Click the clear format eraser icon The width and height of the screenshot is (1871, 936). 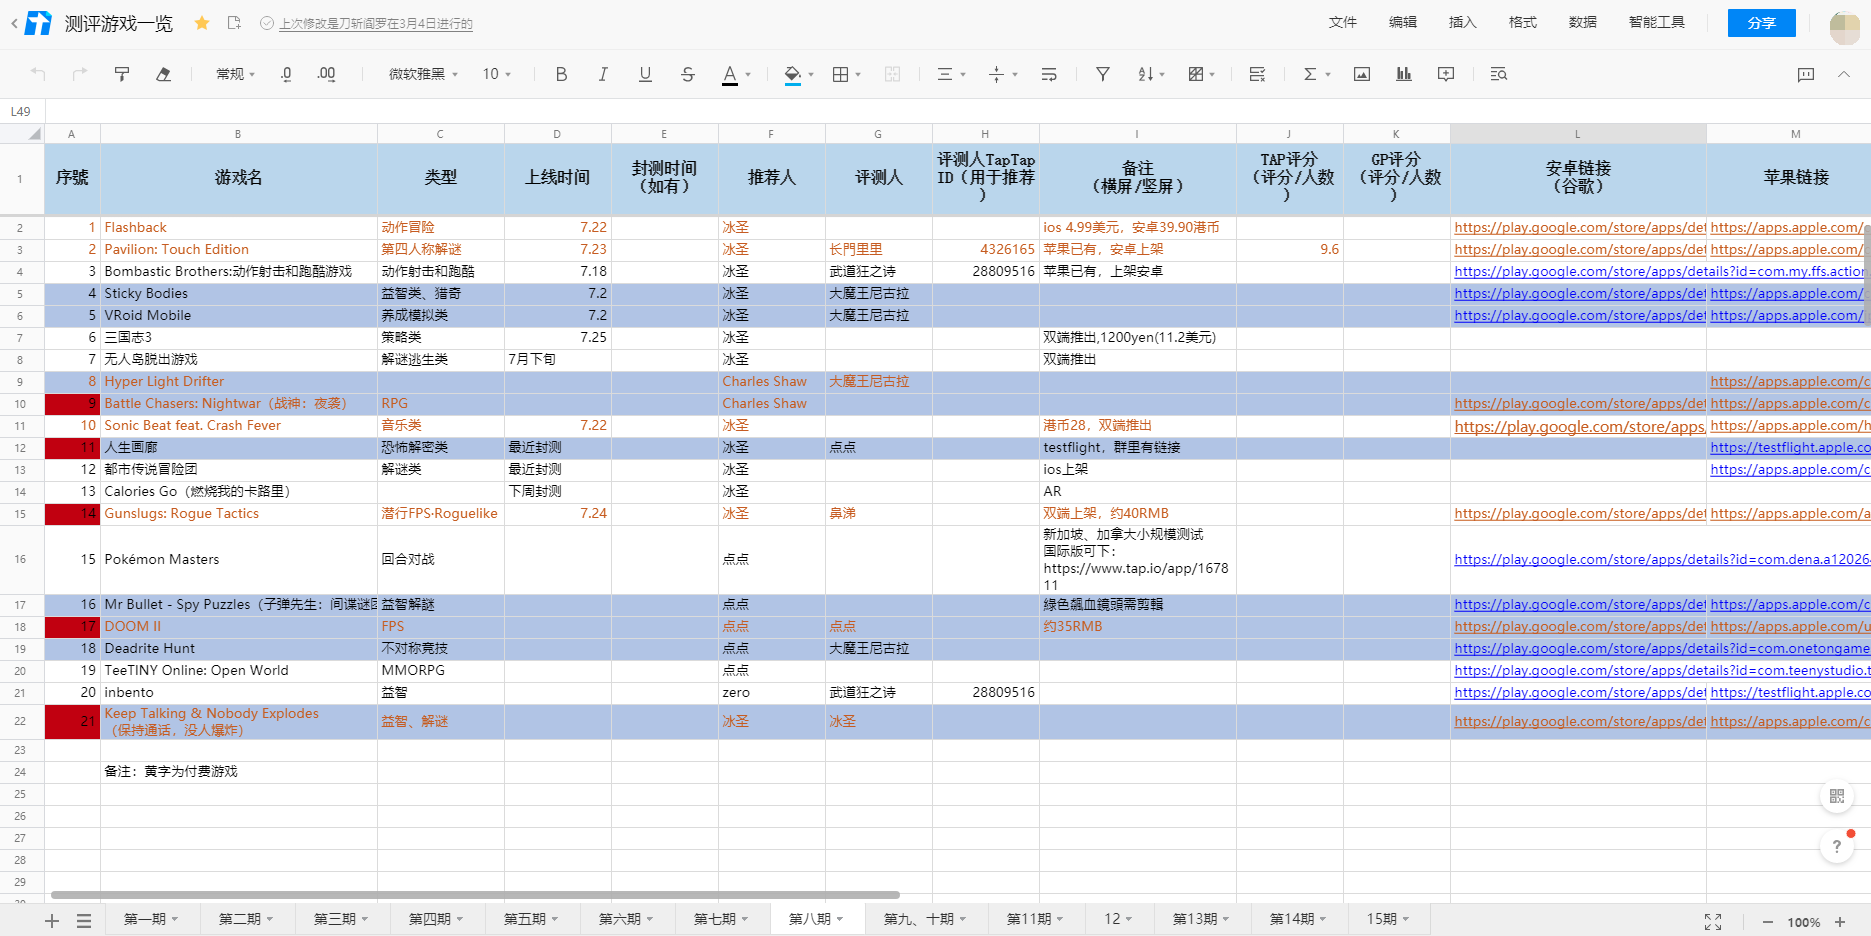point(164,74)
